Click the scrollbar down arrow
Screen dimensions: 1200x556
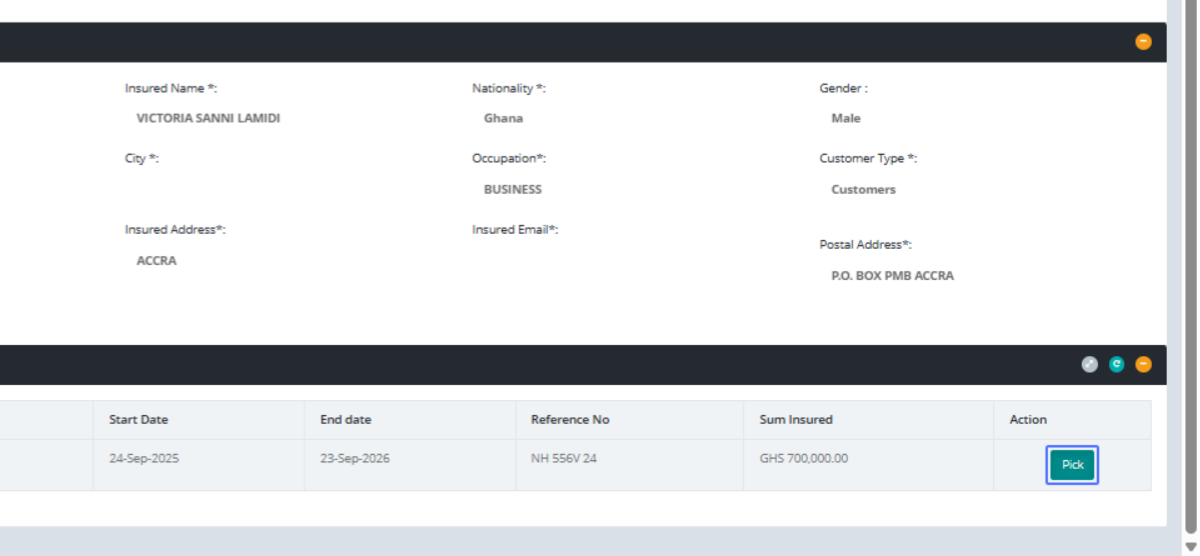pyautogui.click(x=1190, y=546)
